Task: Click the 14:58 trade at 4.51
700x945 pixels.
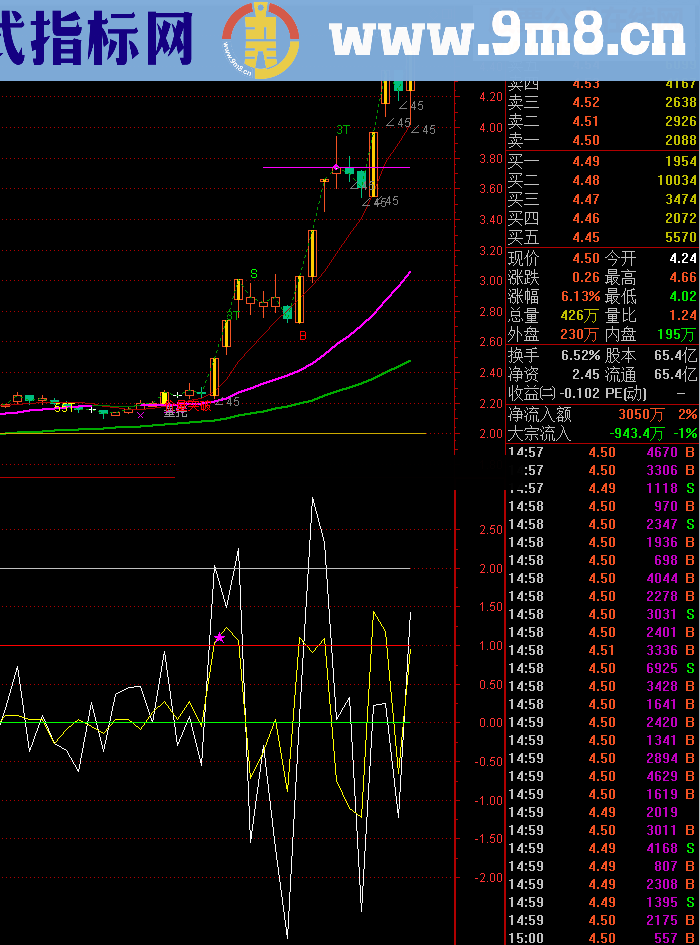Action: [x=602, y=650]
